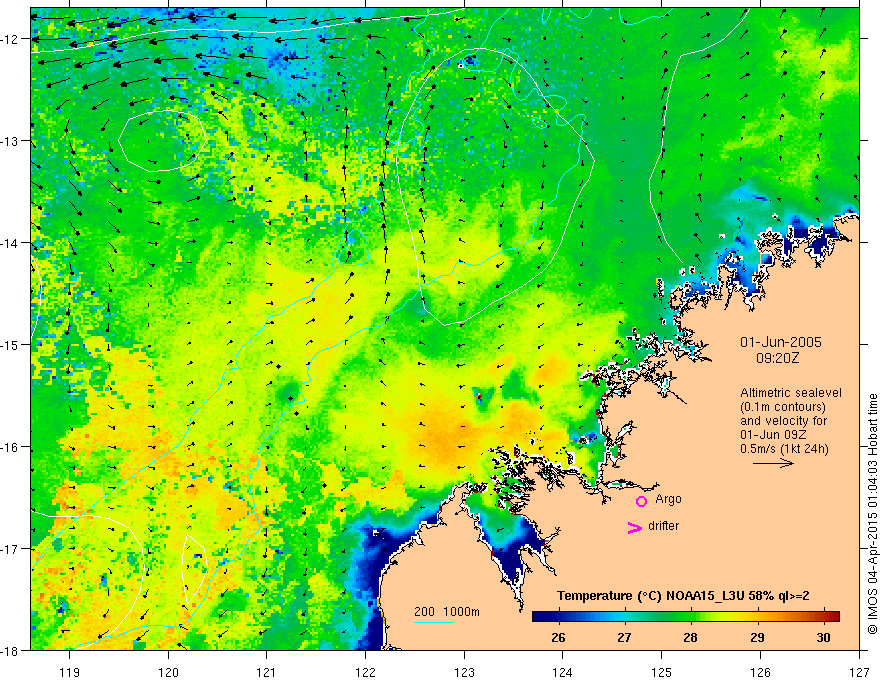Click the -15 latitude axis label

click(x=11, y=344)
